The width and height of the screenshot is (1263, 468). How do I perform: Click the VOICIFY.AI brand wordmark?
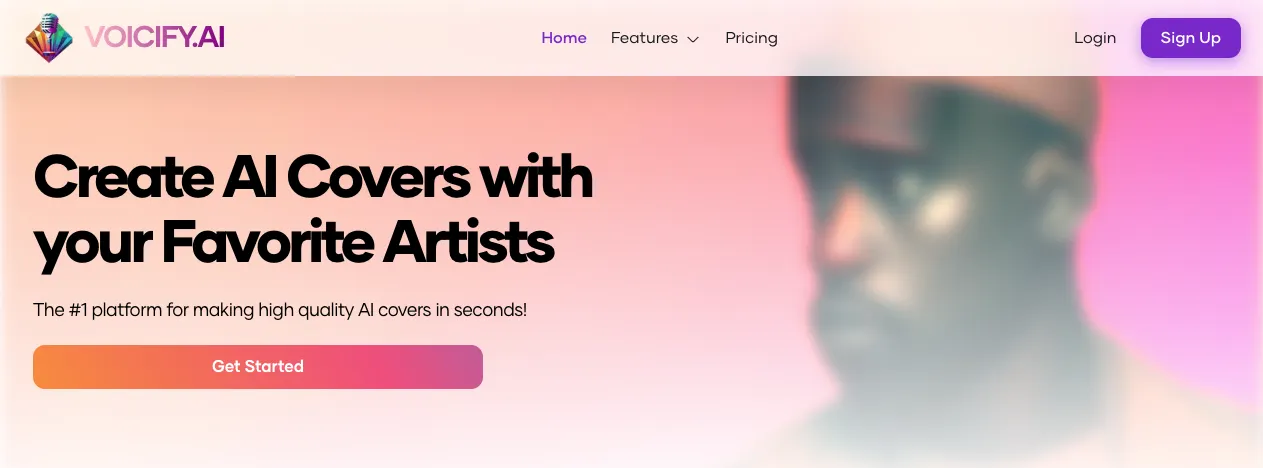[x=155, y=38]
